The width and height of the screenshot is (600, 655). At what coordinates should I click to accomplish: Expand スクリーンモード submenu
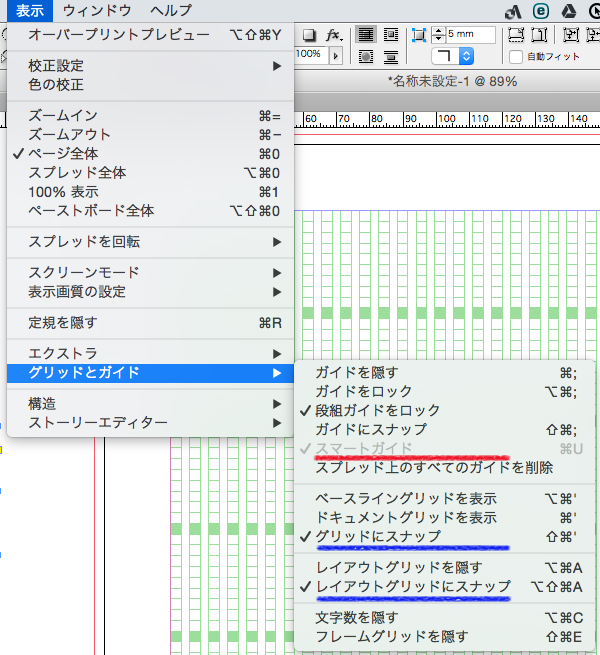click(150, 273)
